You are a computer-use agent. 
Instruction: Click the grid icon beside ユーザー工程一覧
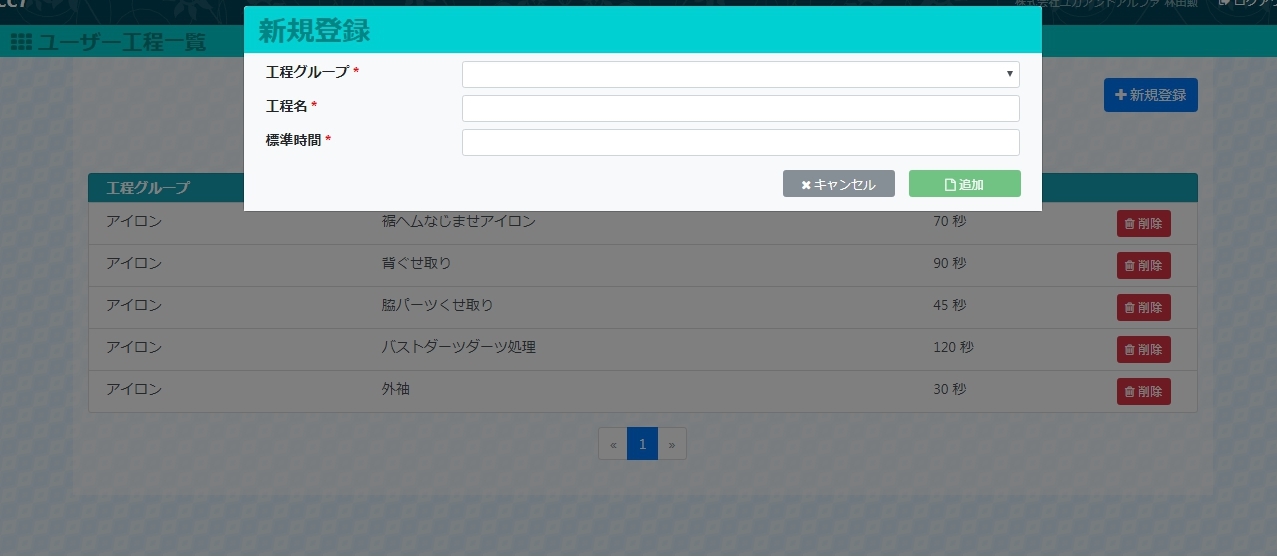click(x=21, y=42)
